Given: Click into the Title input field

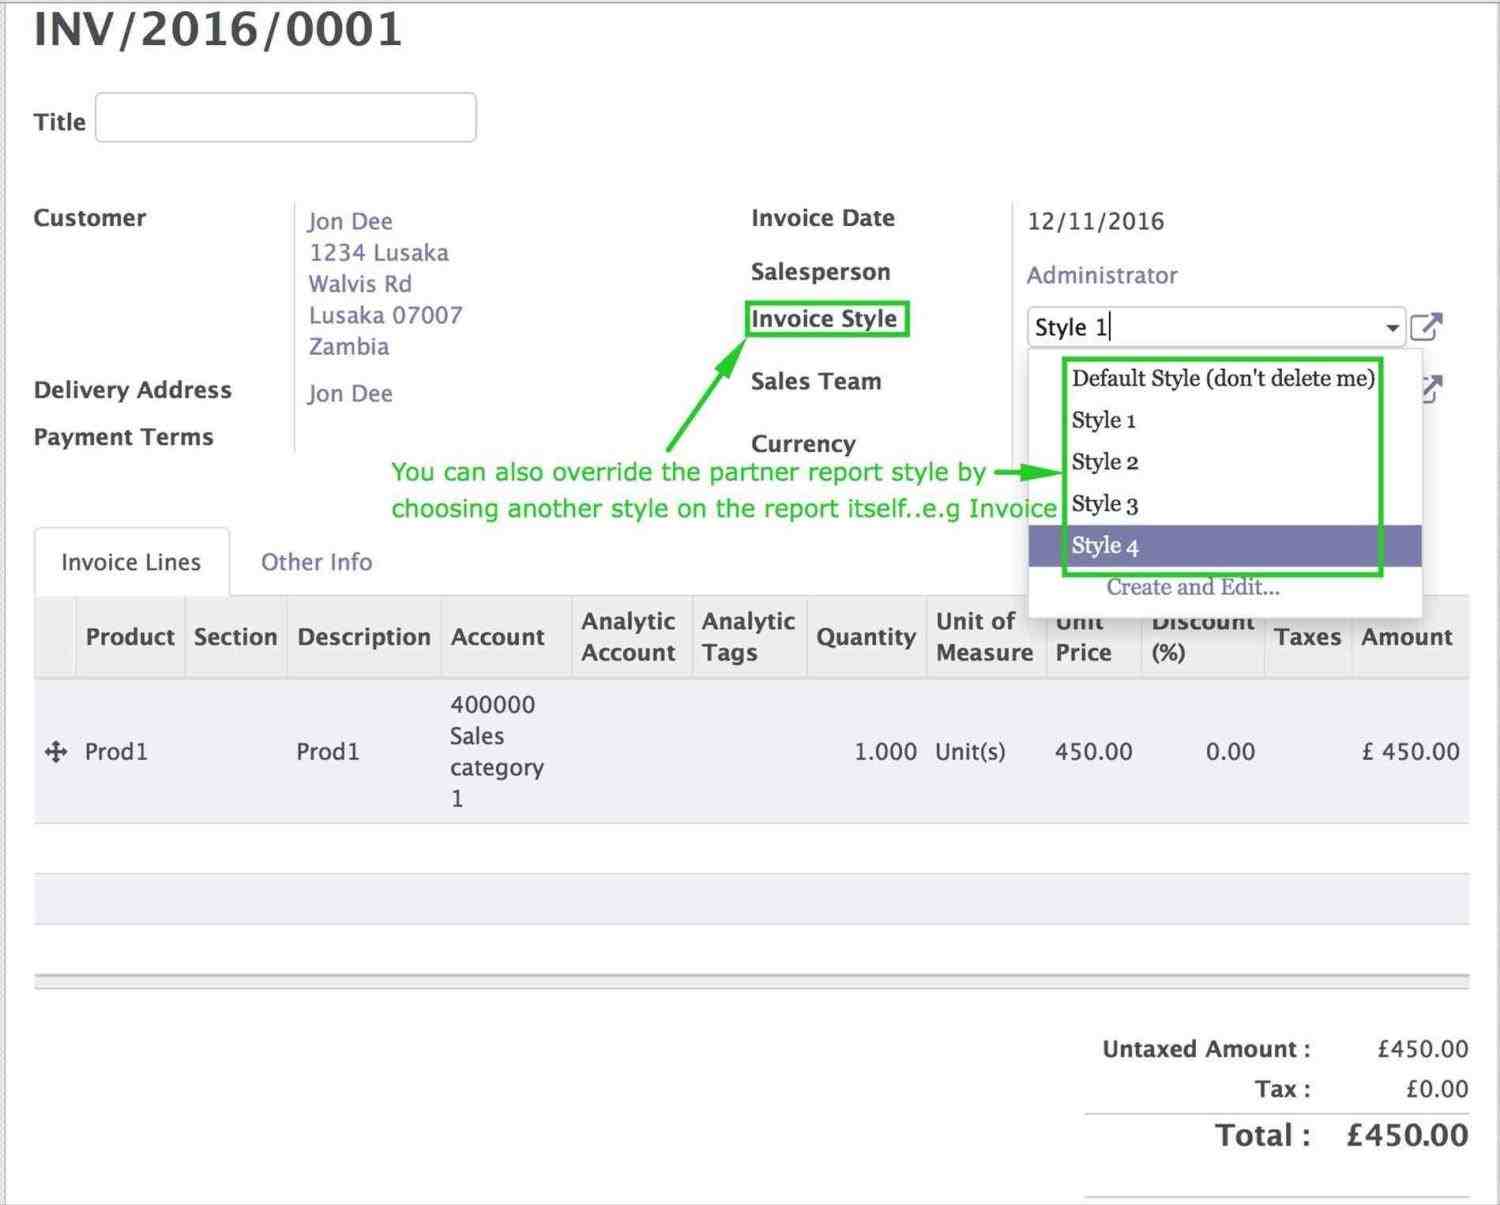Looking at the screenshot, I should pyautogui.click(x=286, y=118).
